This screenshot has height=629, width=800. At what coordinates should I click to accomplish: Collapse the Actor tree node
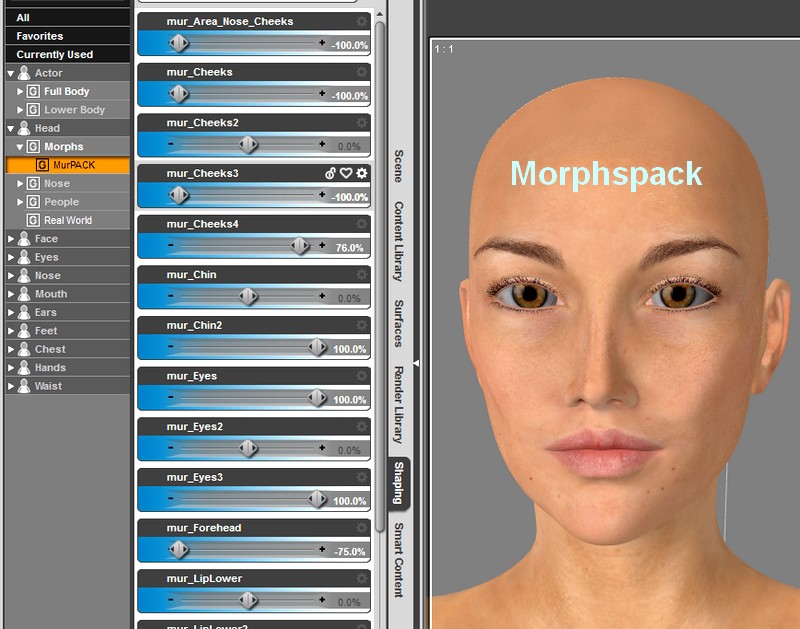click(11, 73)
